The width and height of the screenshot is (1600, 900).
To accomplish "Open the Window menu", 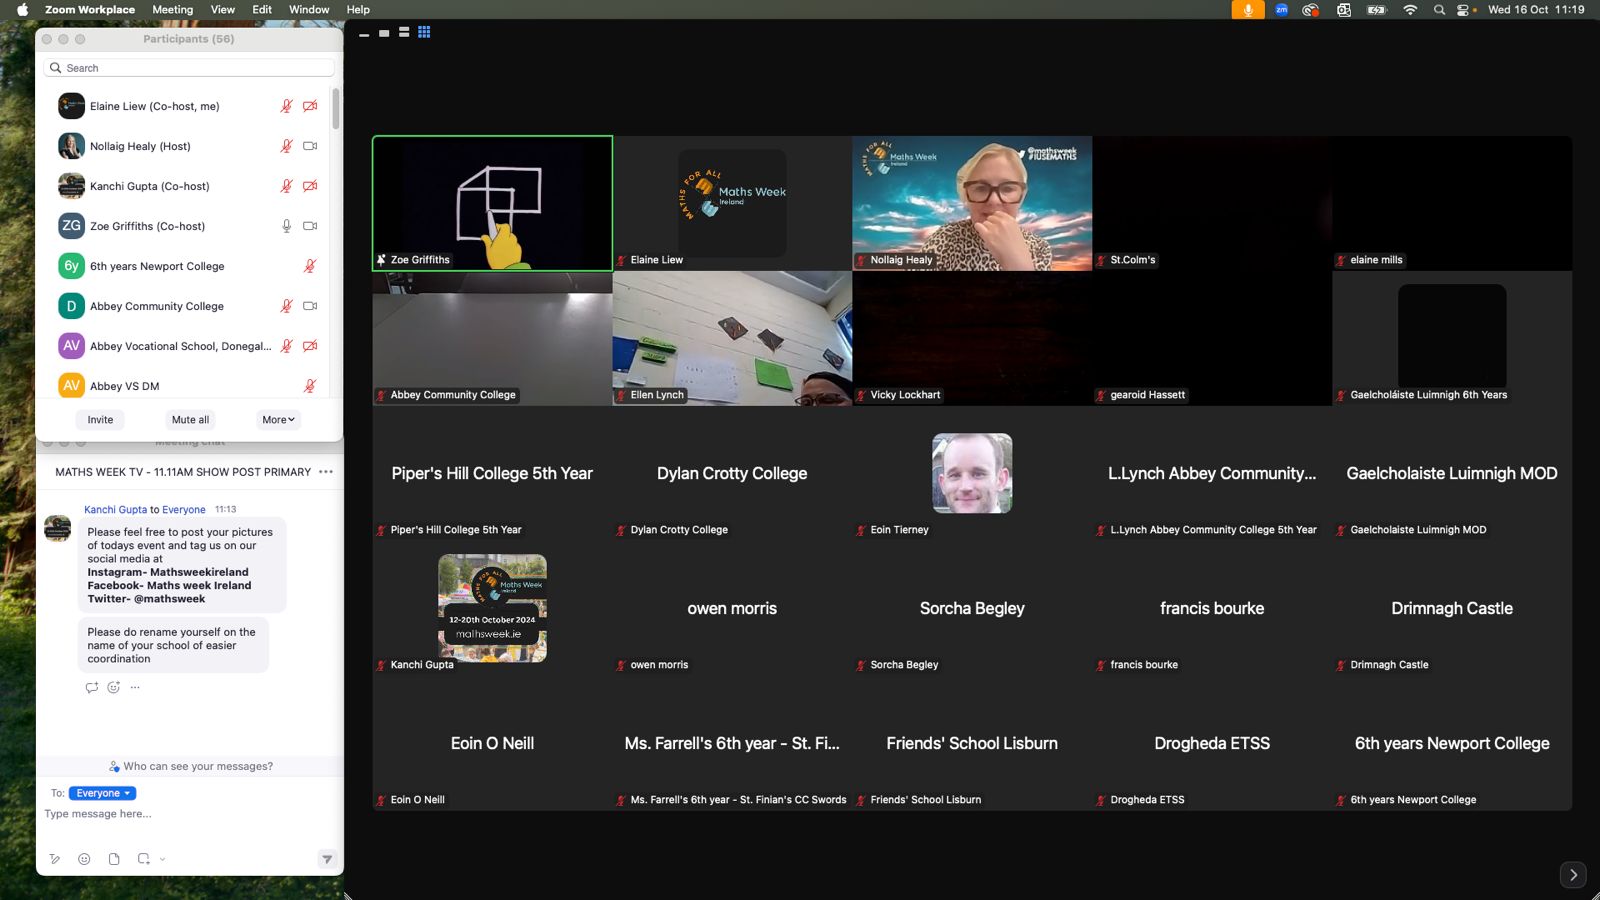I will tap(309, 10).
